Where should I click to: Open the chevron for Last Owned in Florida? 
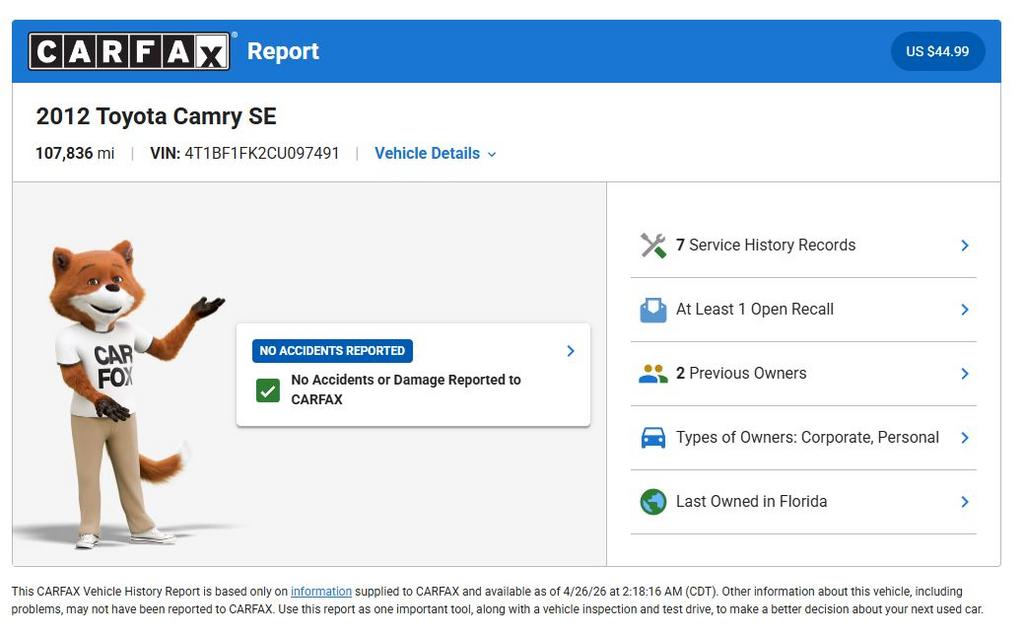pos(965,501)
